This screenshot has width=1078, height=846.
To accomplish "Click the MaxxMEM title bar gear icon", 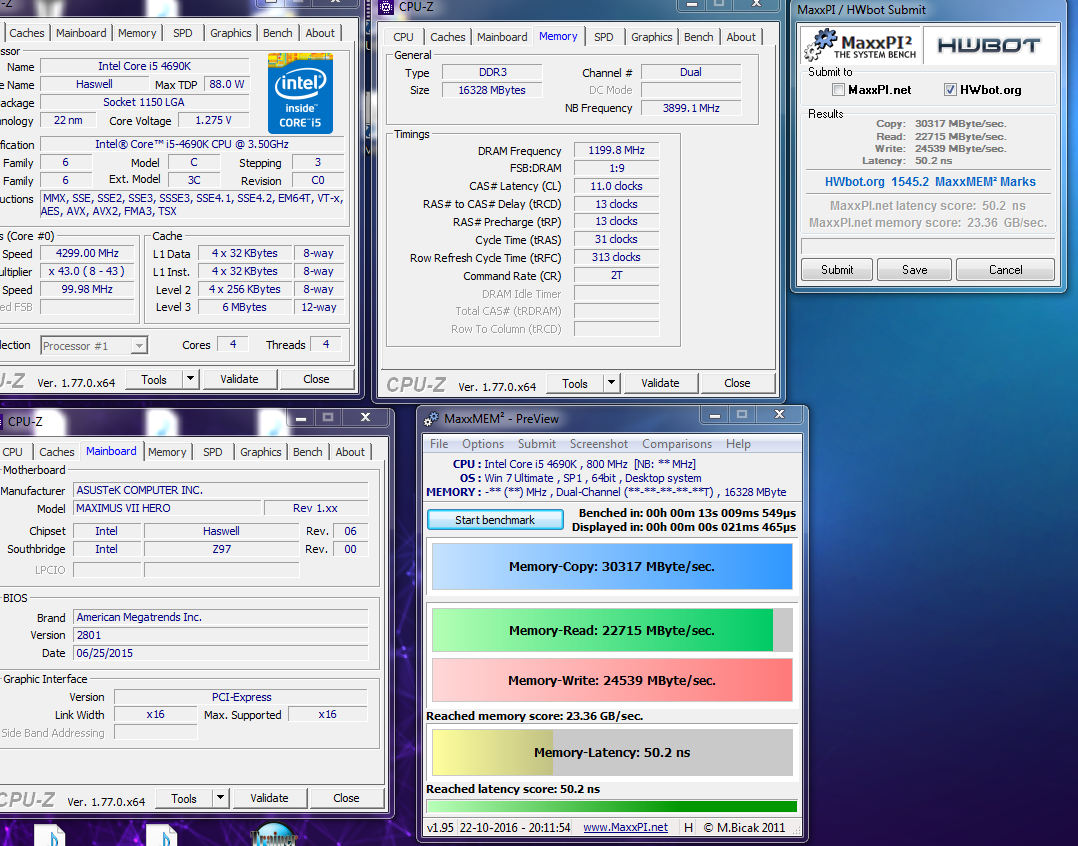I will click(x=431, y=419).
